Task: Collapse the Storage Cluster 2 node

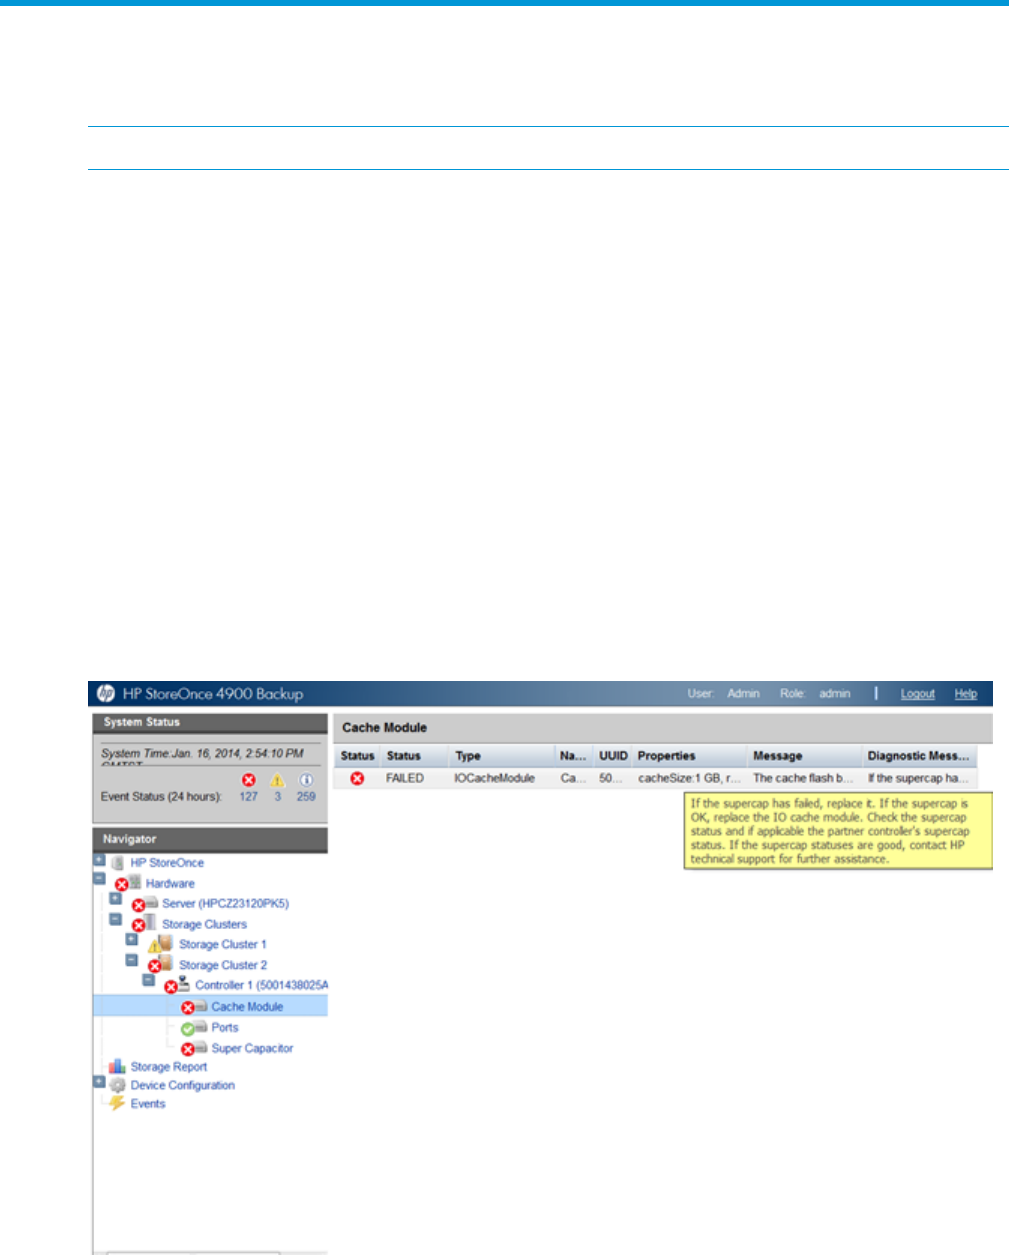Action: (x=131, y=960)
